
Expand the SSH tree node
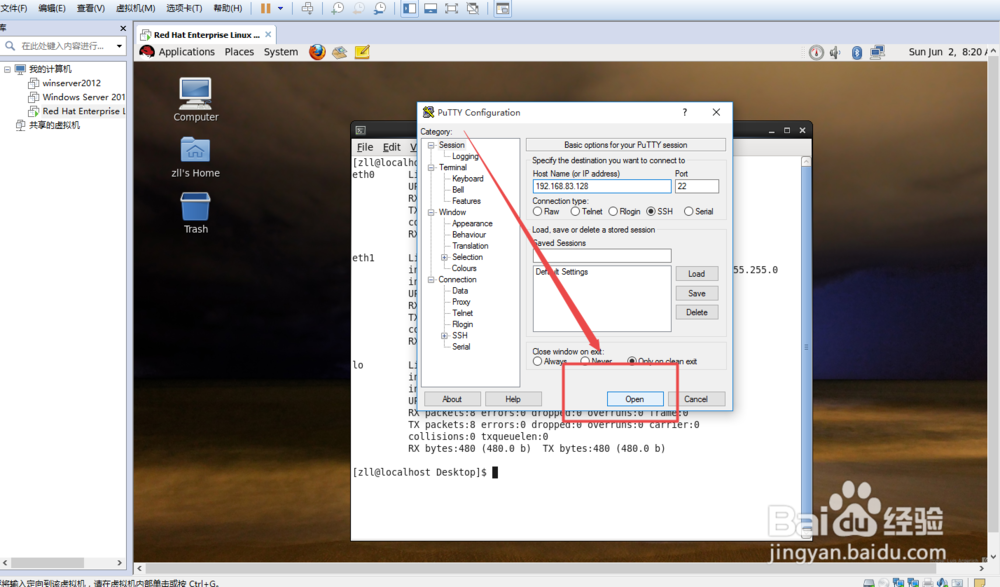tap(445, 336)
